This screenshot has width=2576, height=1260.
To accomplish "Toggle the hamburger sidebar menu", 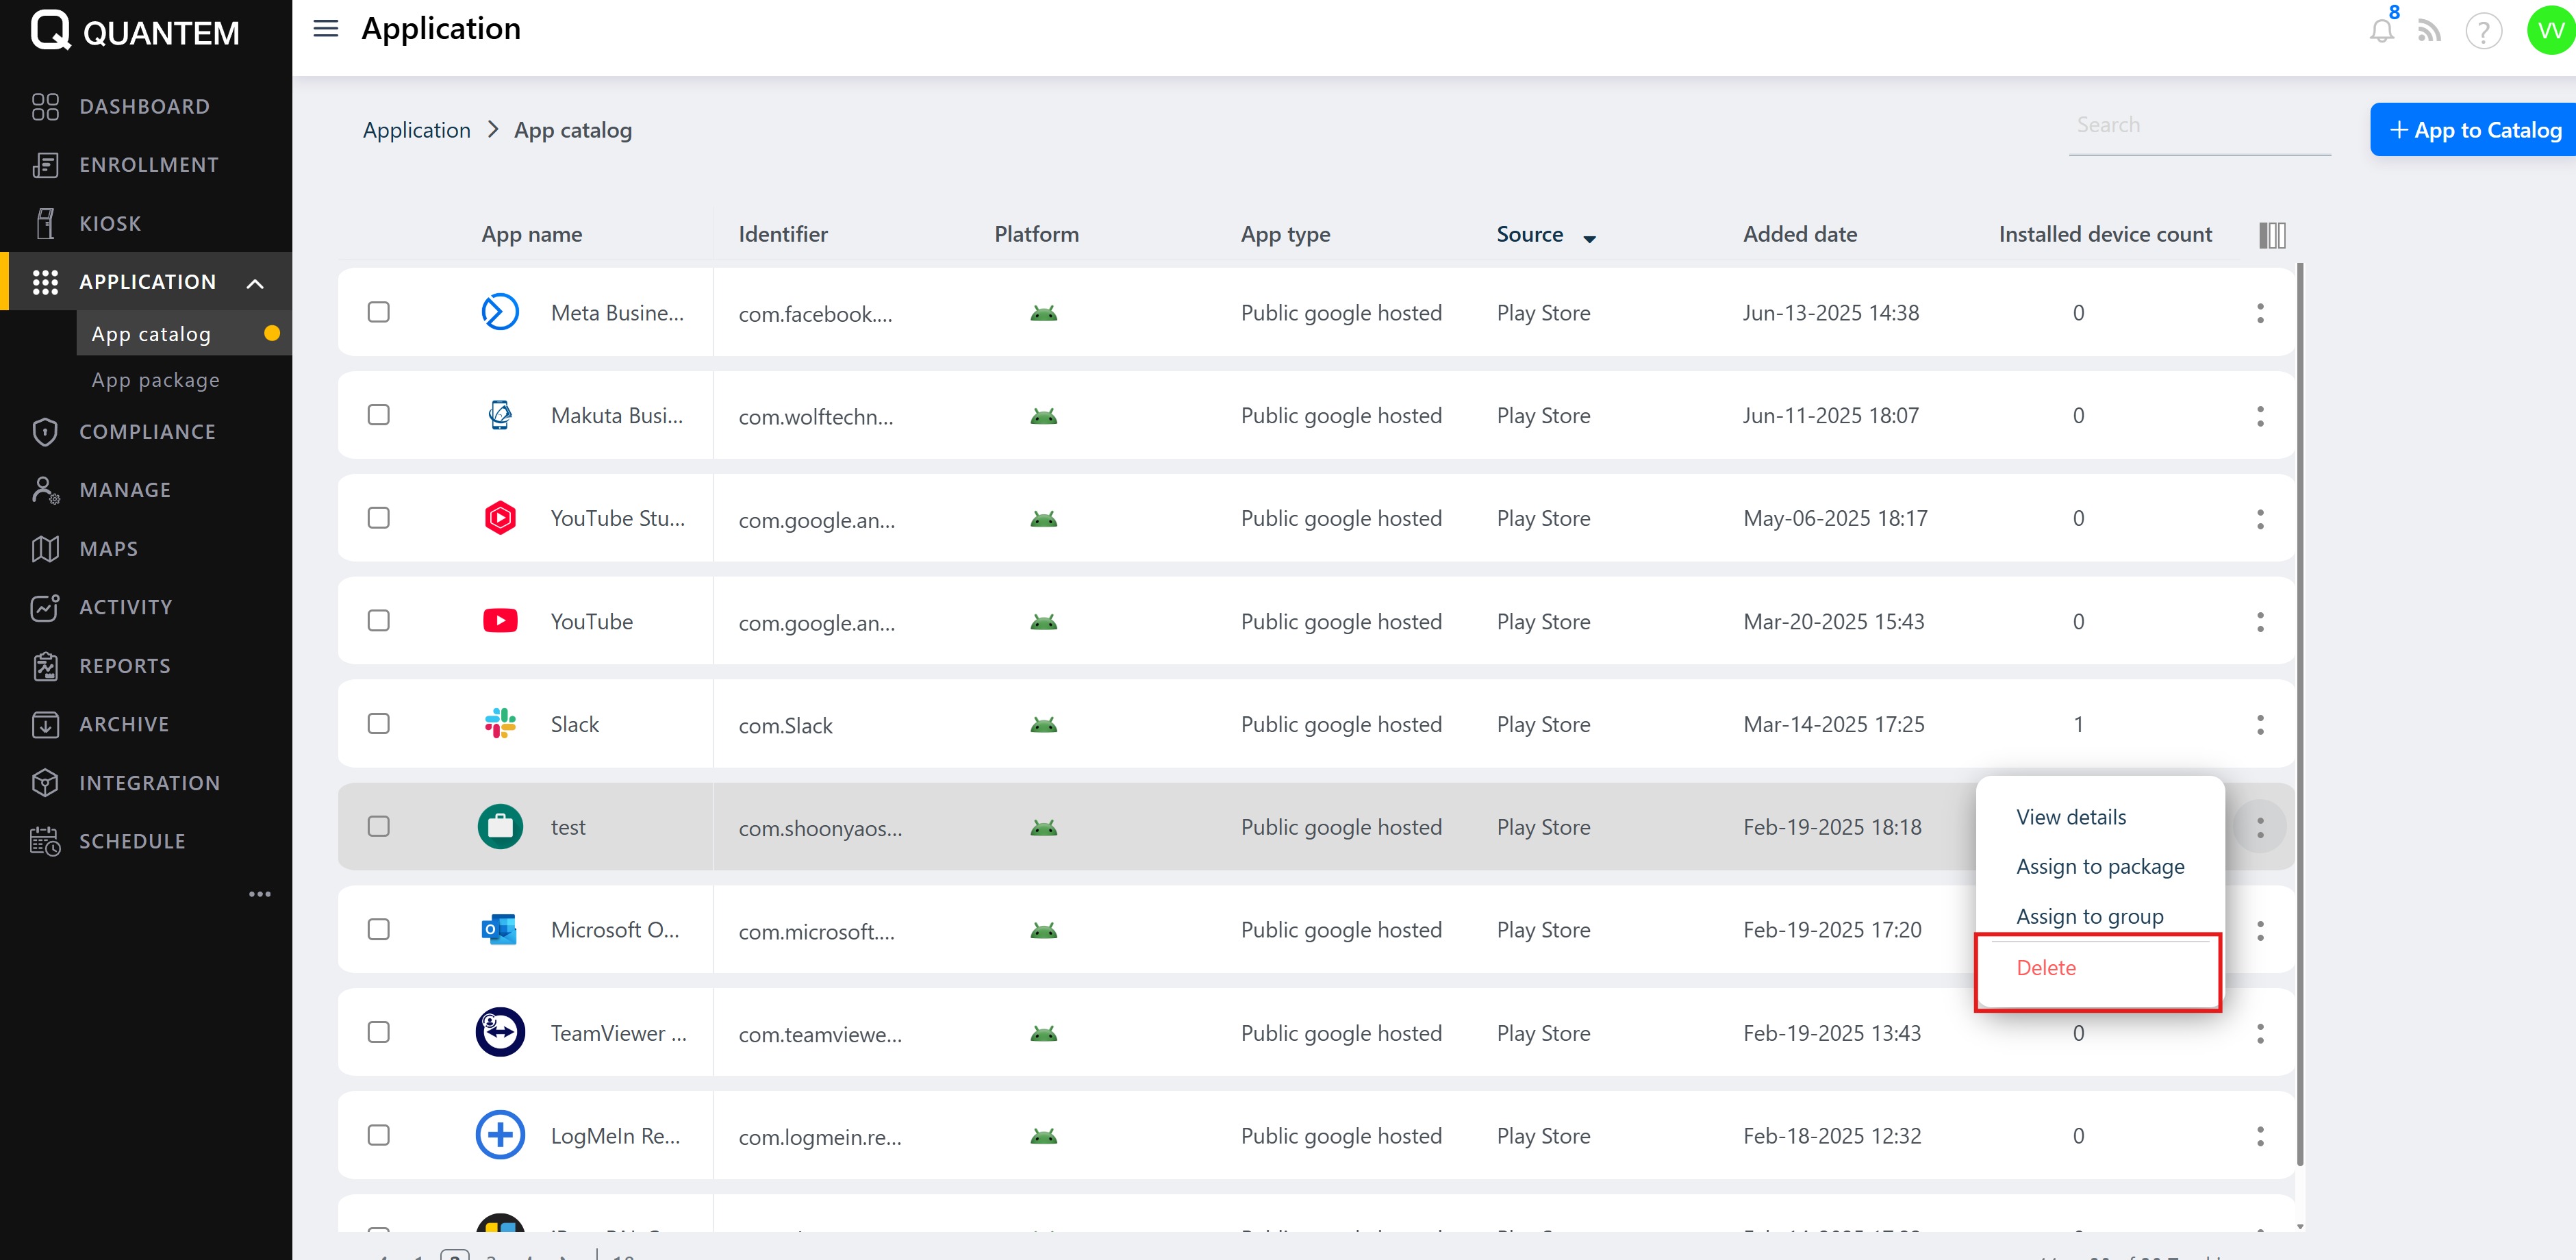I will [x=325, y=29].
